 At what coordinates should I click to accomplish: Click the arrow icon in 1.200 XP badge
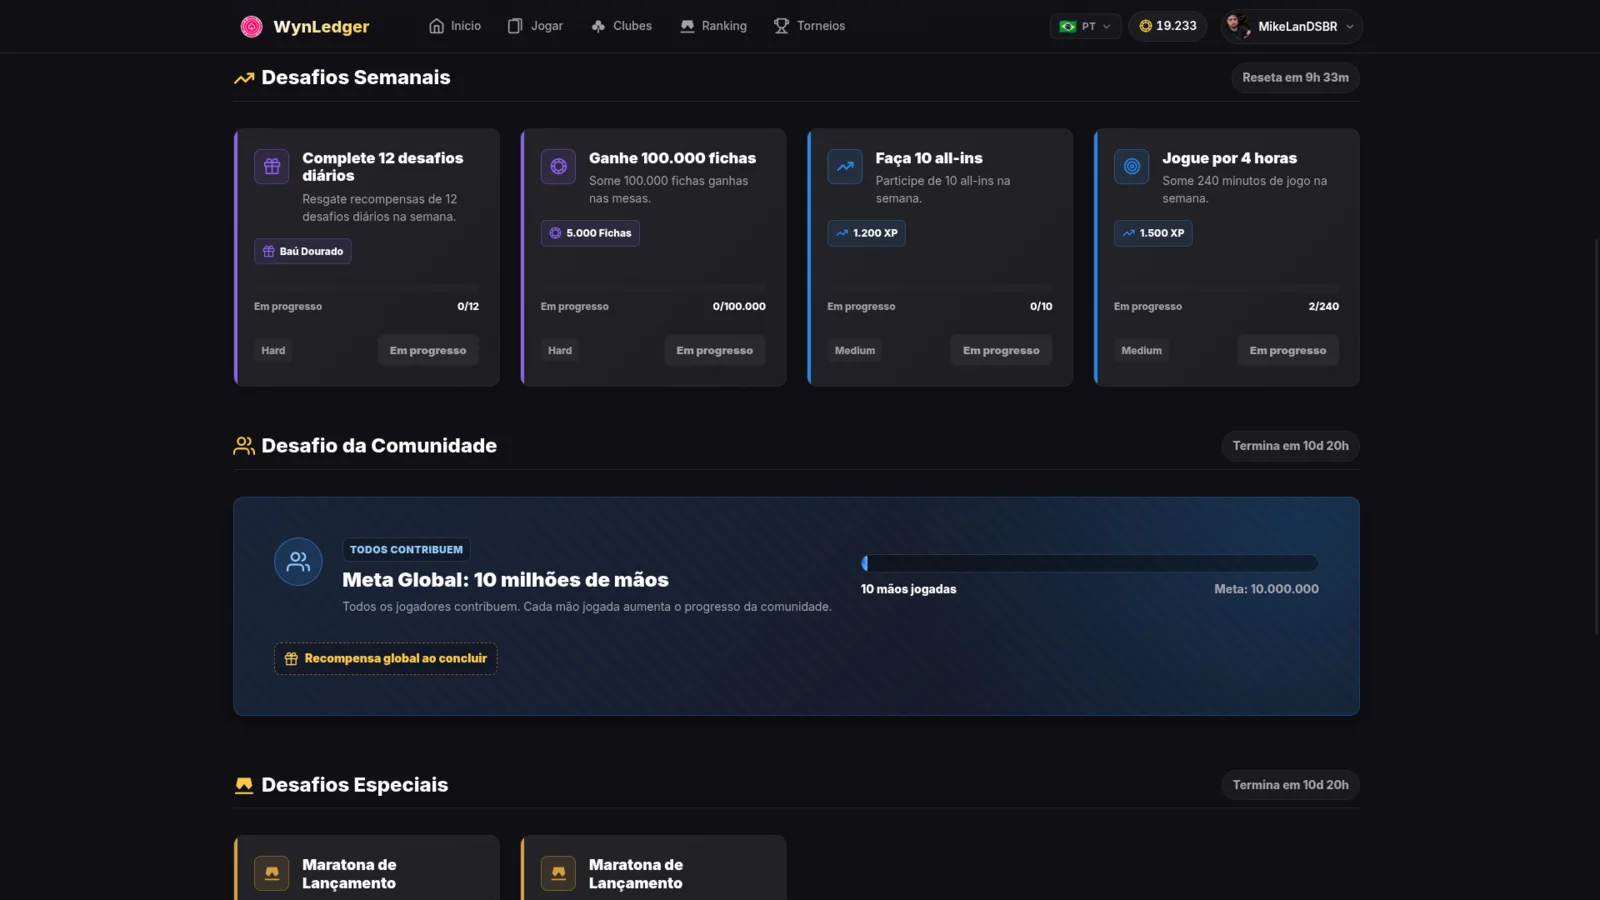point(842,233)
